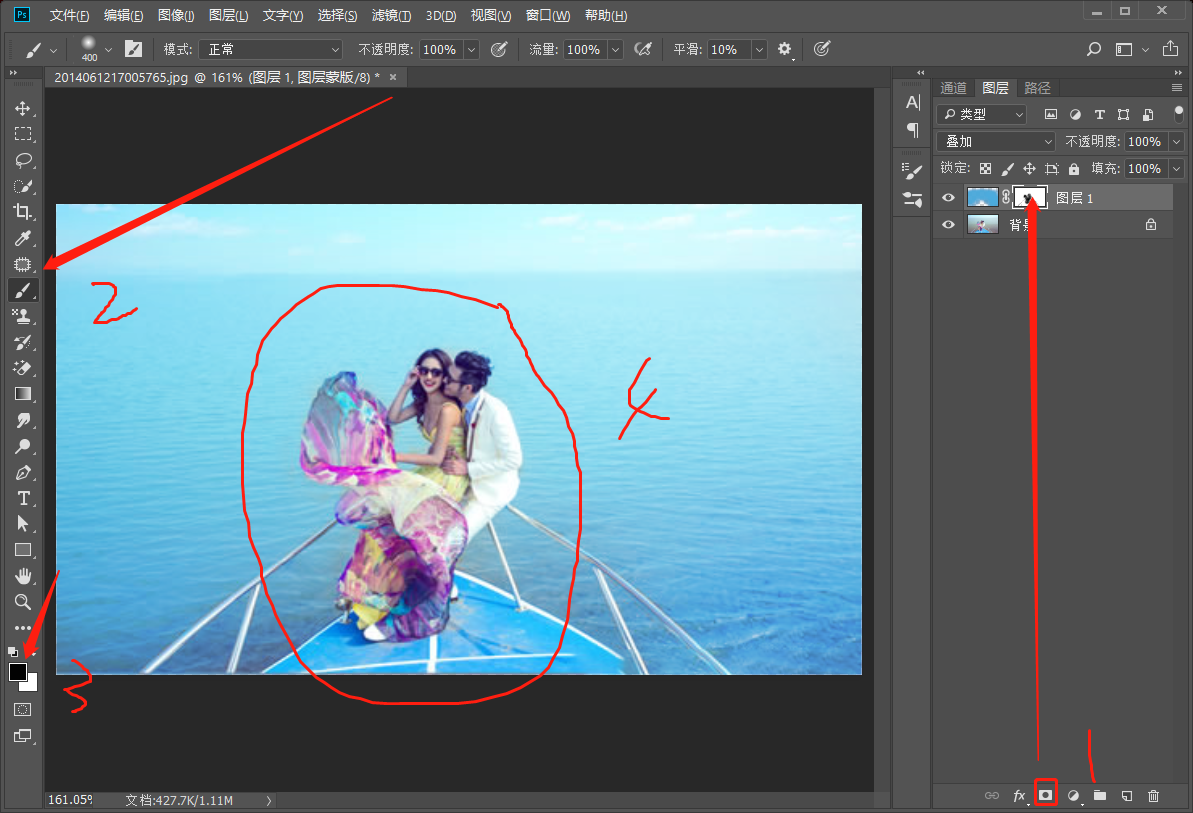Image resolution: width=1193 pixels, height=813 pixels.
Task: Select the Zoom tool in toolbar
Action: click(22, 602)
